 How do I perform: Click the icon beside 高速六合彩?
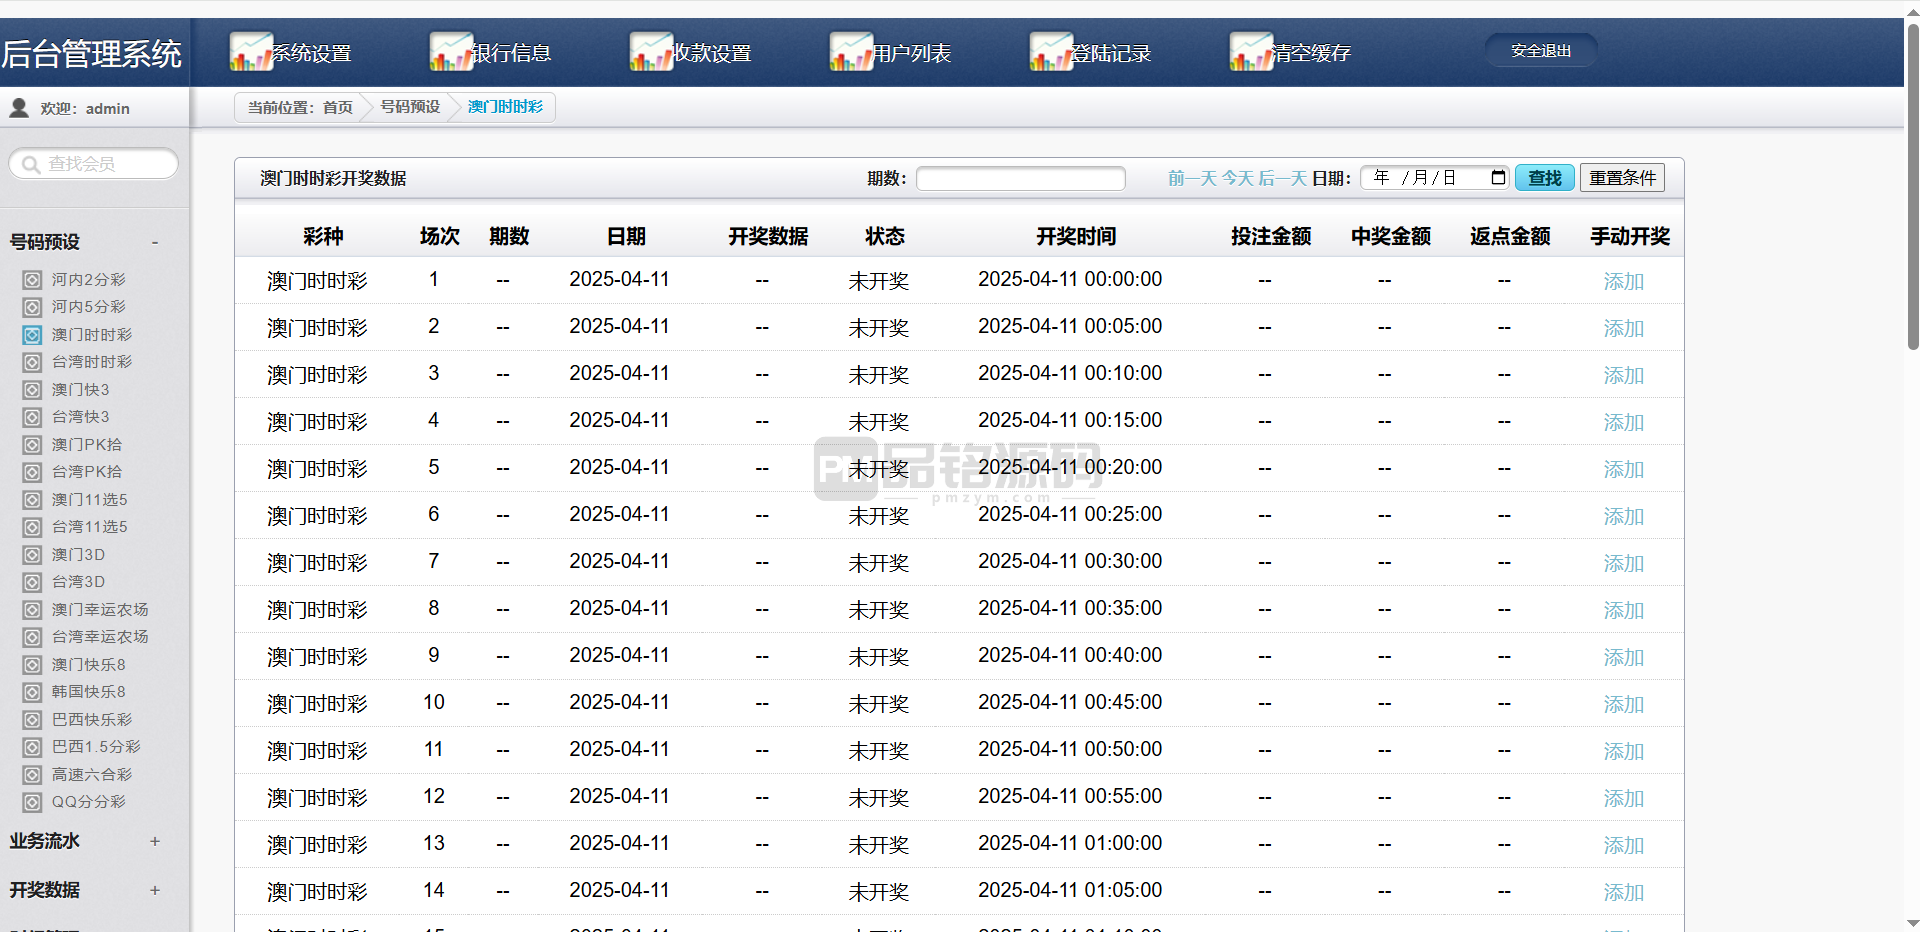coord(32,775)
